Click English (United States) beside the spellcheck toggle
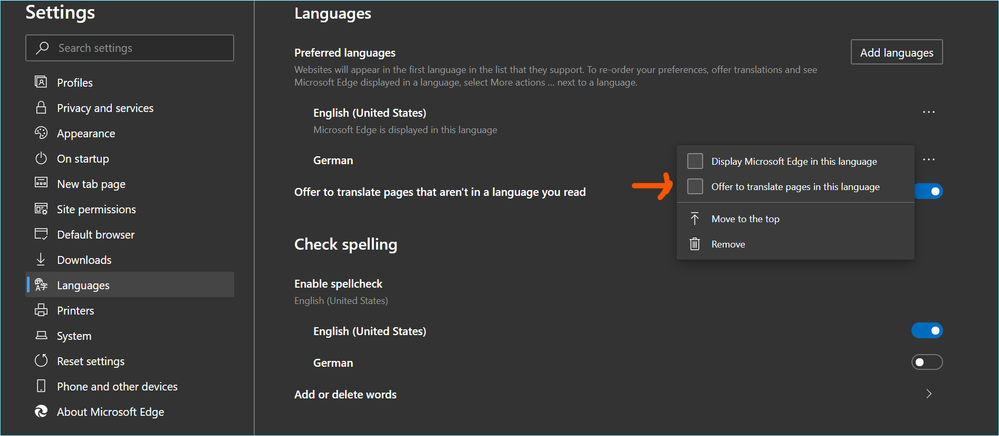The image size is (999, 436). coord(370,331)
